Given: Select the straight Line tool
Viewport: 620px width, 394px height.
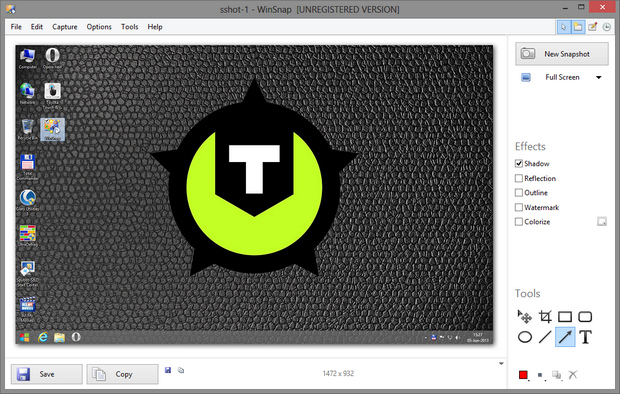Looking at the screenshot, I should (545, 337).
